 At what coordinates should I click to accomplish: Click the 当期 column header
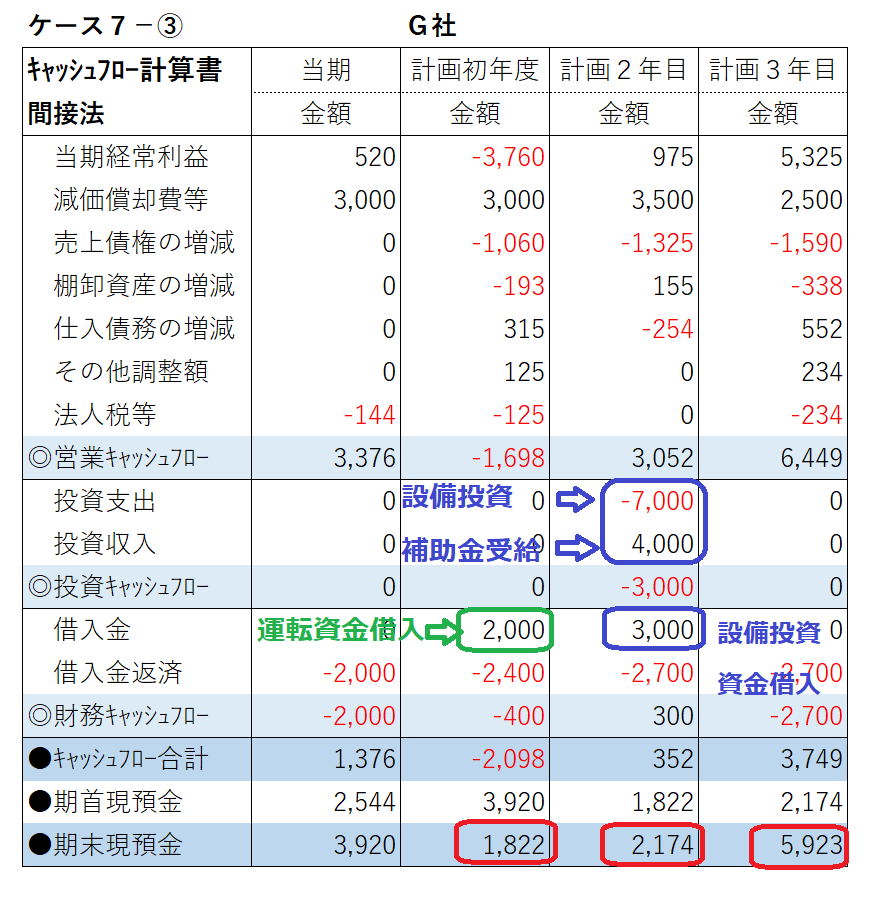point(326,70)
